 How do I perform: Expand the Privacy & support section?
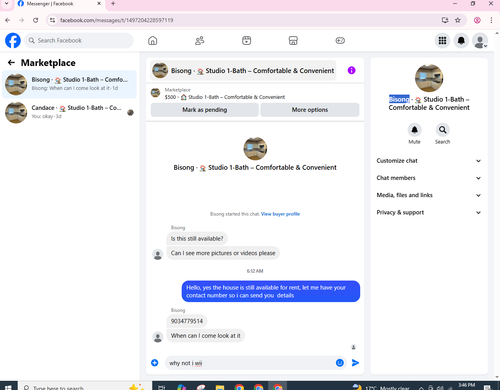(429, 213)
